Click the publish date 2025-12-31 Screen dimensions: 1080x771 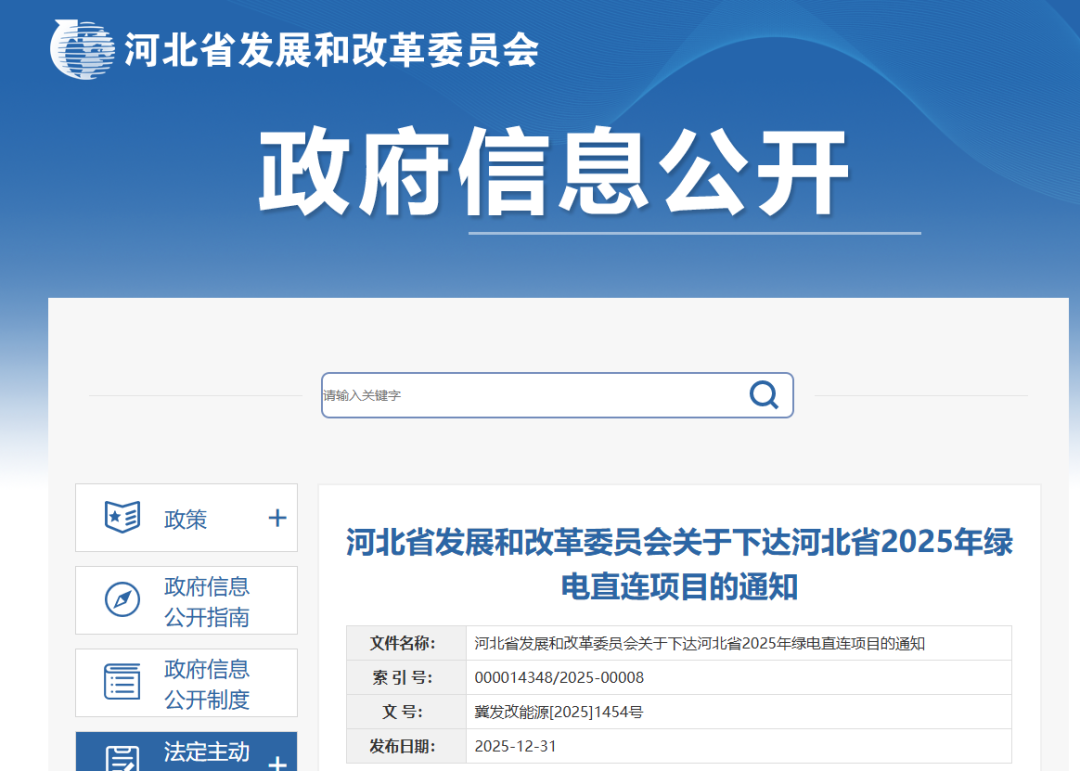[x=516, y=746]
